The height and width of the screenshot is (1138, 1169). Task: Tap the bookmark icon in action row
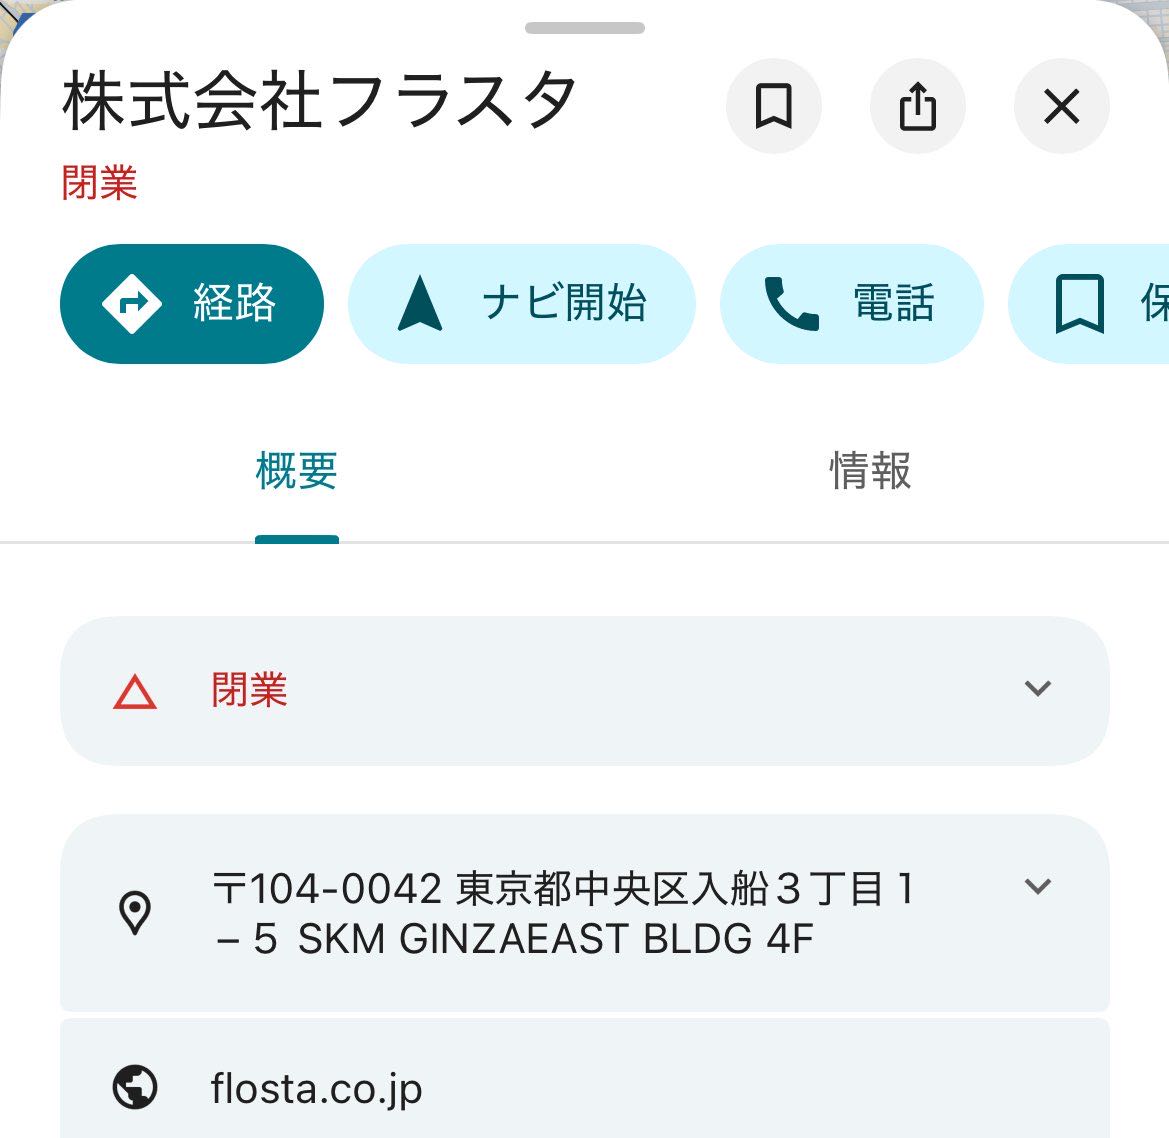[1080, 304]
